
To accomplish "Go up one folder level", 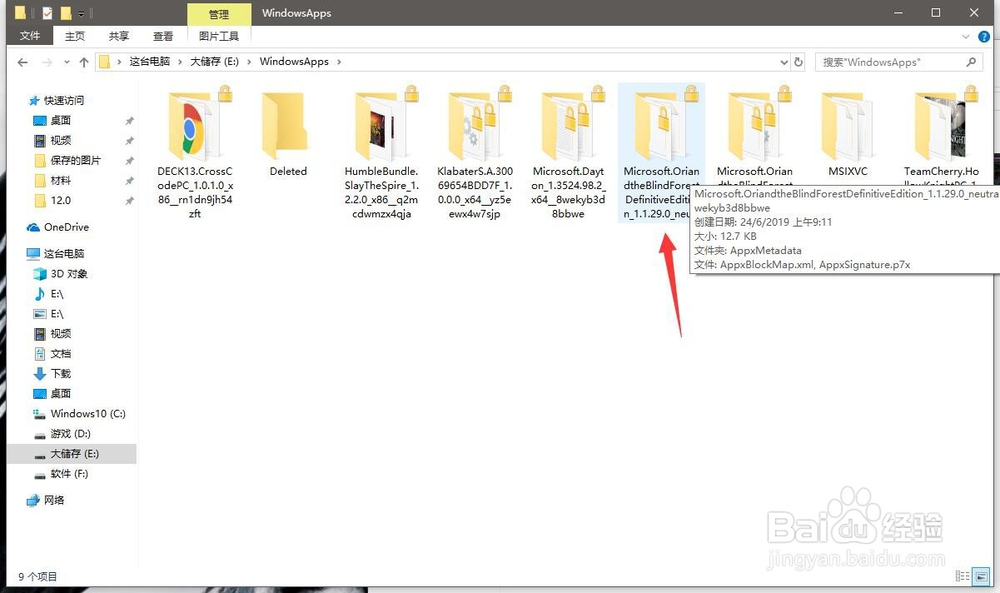I will coord(84,62).
